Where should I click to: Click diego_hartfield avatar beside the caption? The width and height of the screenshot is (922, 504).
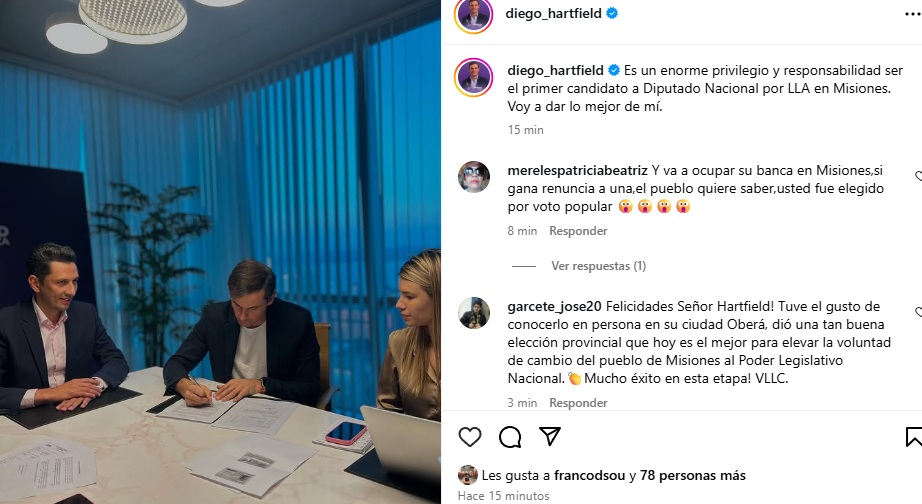(x=473, y=77)
